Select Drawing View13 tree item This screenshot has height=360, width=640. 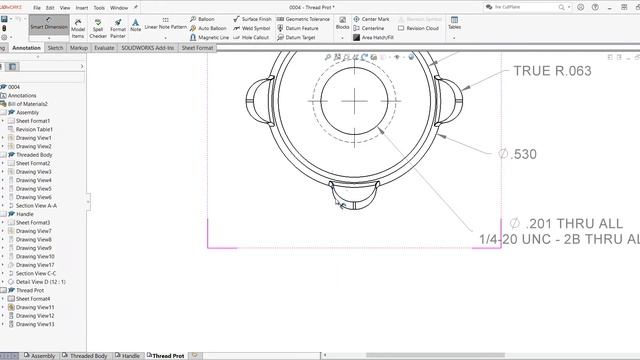coord(35,324)
